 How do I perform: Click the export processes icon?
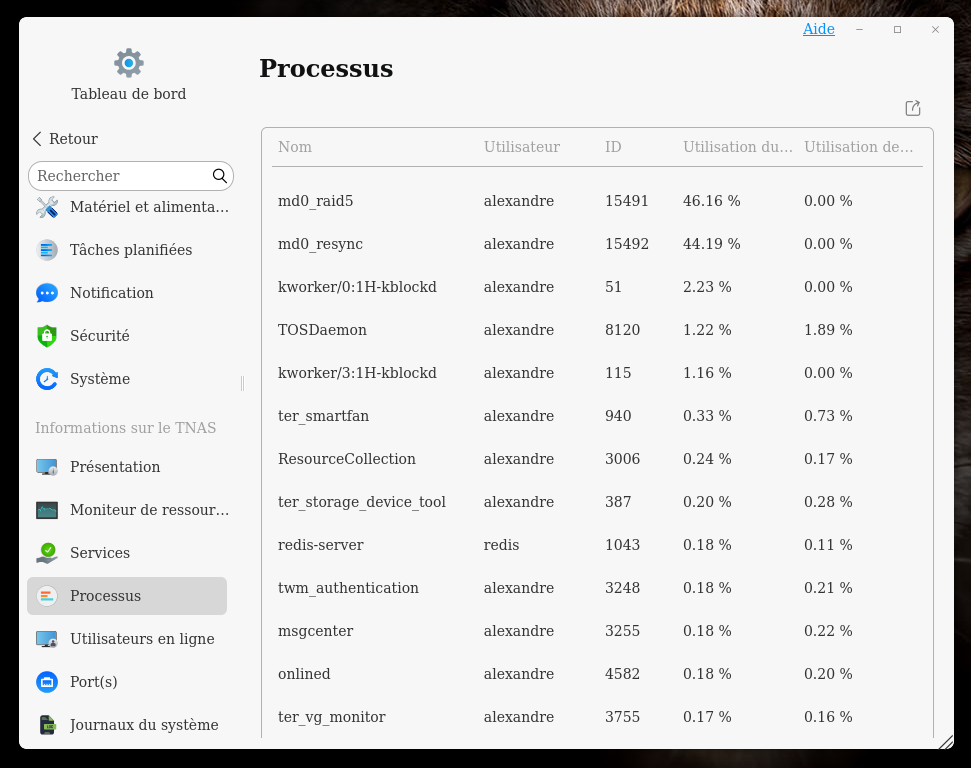click(912, 108)
